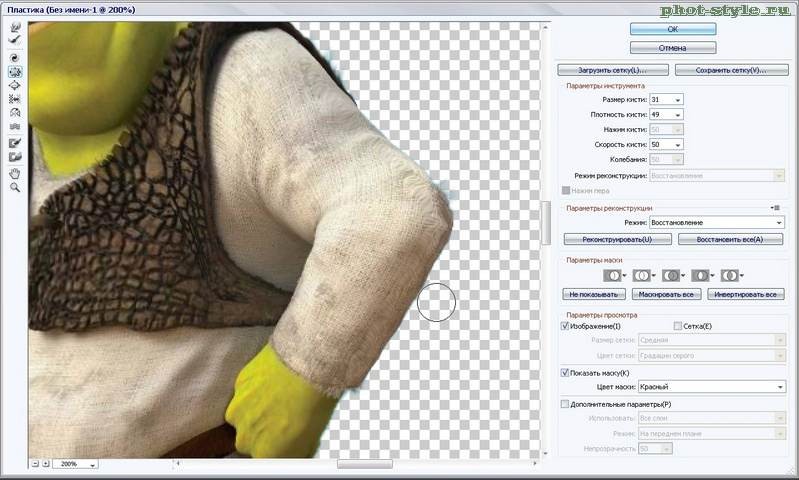Click the Плотность кисти value field
Screen dimensions: 799x480
click(661, 115)
